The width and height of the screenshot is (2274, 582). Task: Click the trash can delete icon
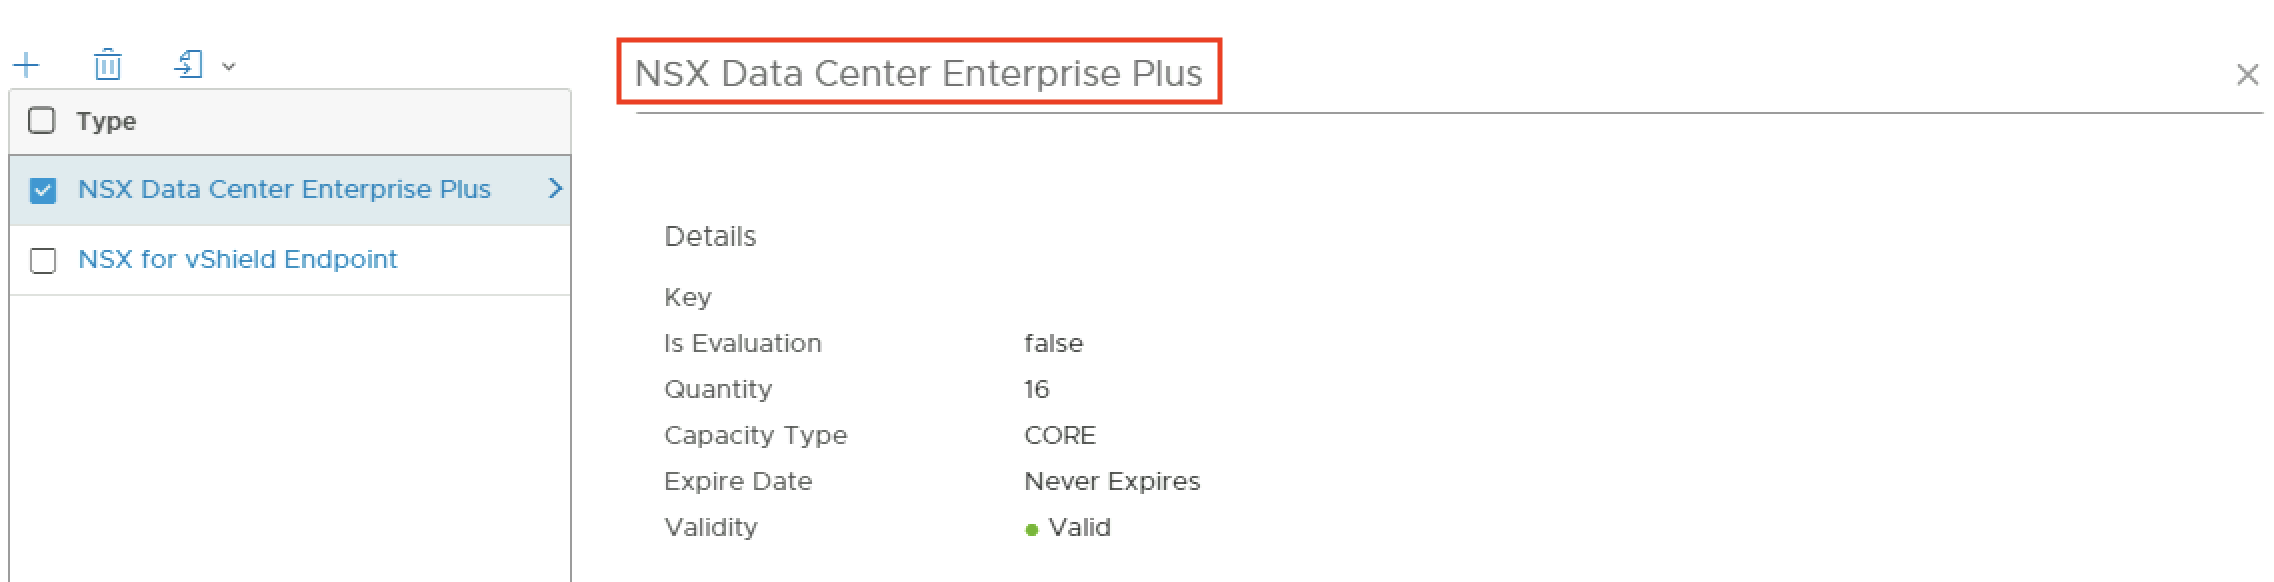(x=107, y=65)
